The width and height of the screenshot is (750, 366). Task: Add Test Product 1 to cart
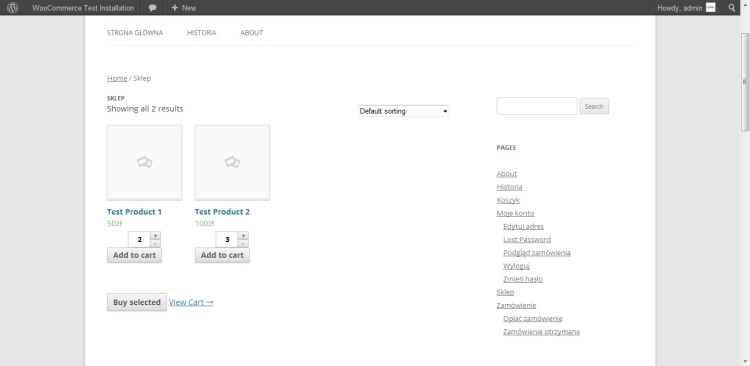point(134,255)
